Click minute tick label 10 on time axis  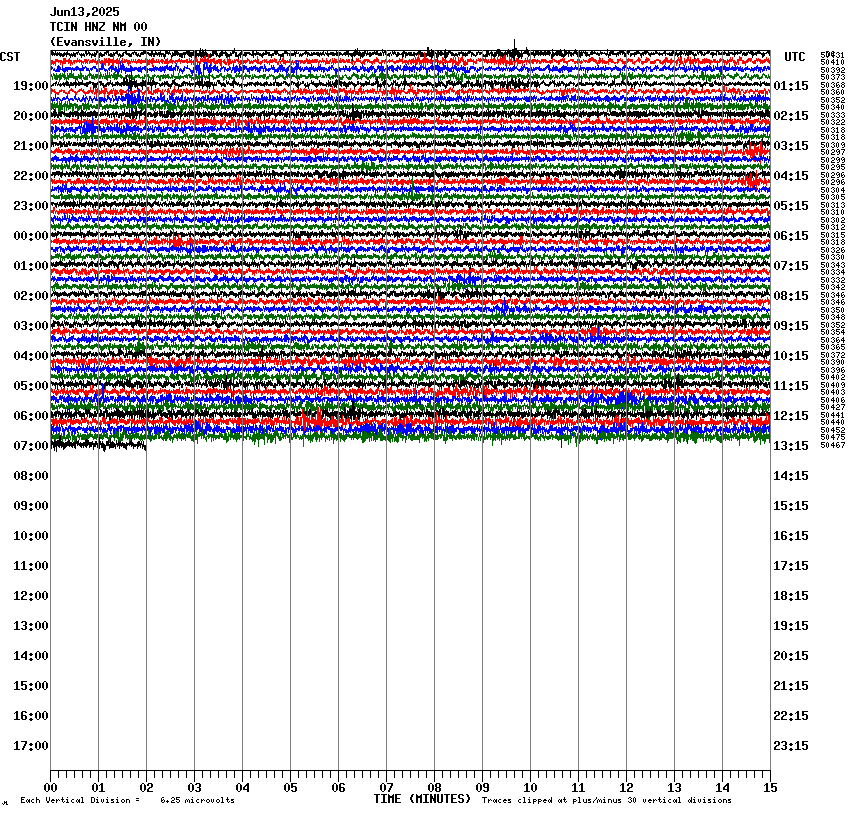(x=530, y=788)
